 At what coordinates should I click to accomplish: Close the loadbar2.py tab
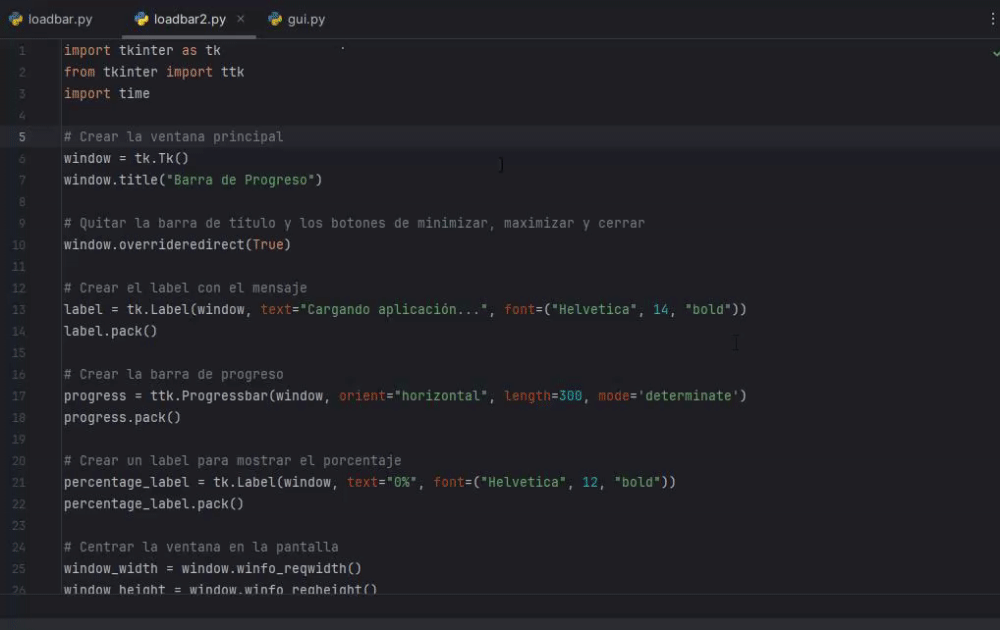pos(240,19)
